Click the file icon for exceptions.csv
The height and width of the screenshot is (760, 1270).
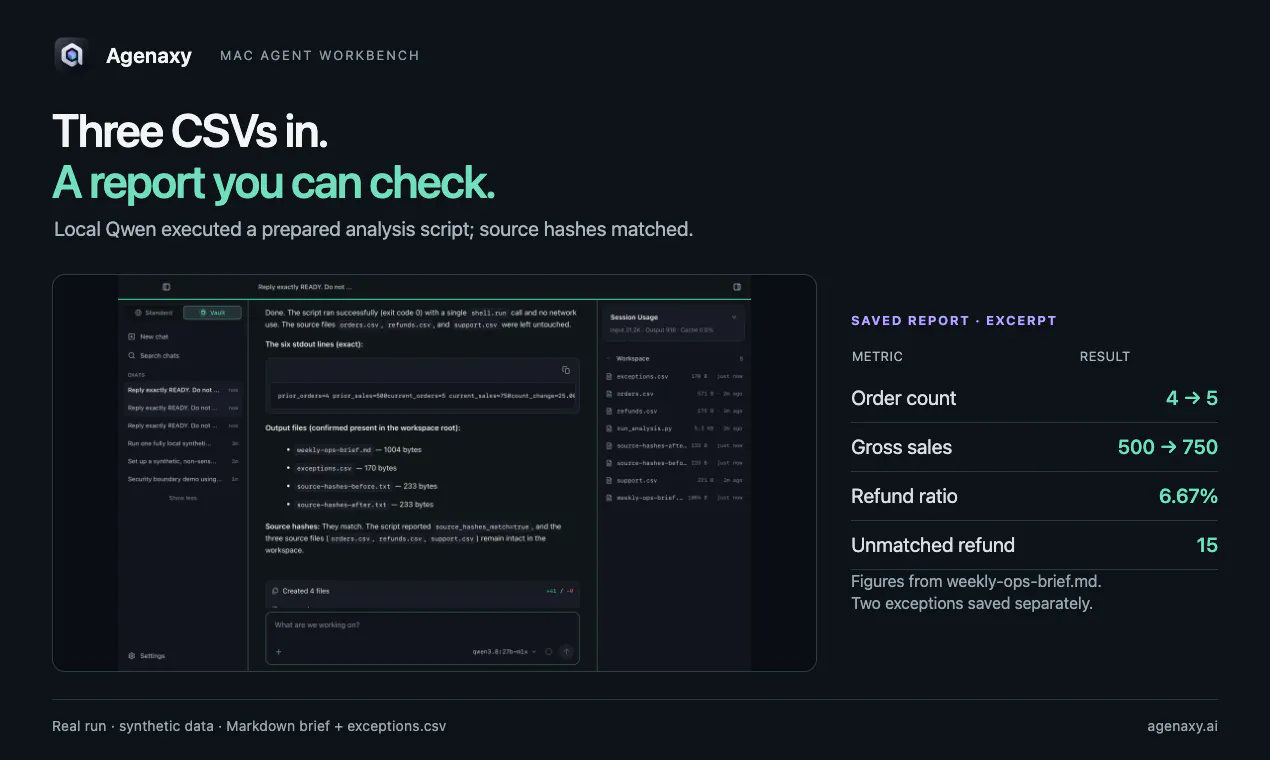[x=609, y=377]
